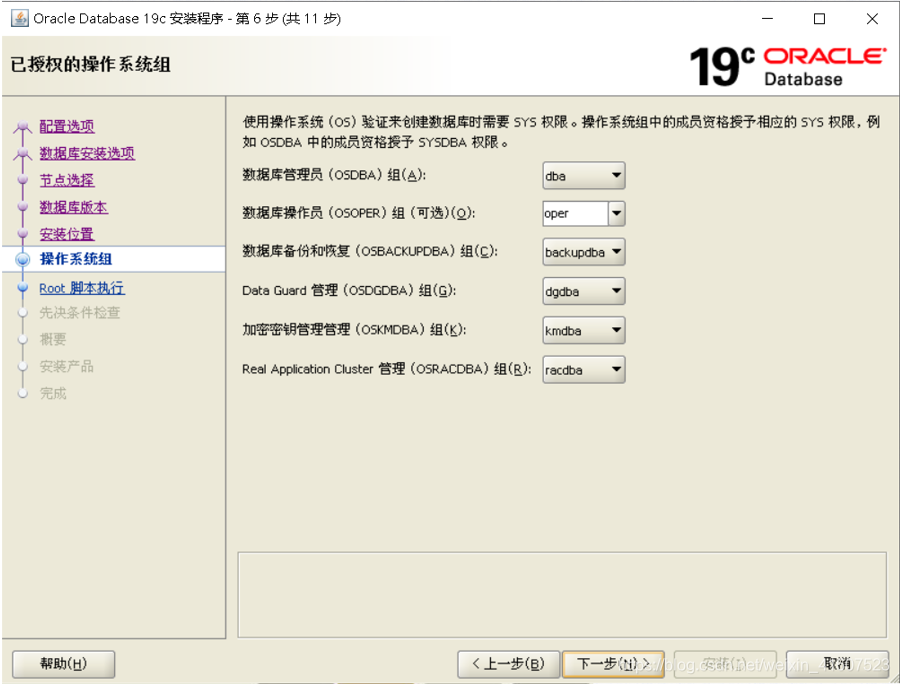Click the step marker beside Root 脚本执行
The height and width of the screenshot is (684, 900).
click(x=22, y=287)
